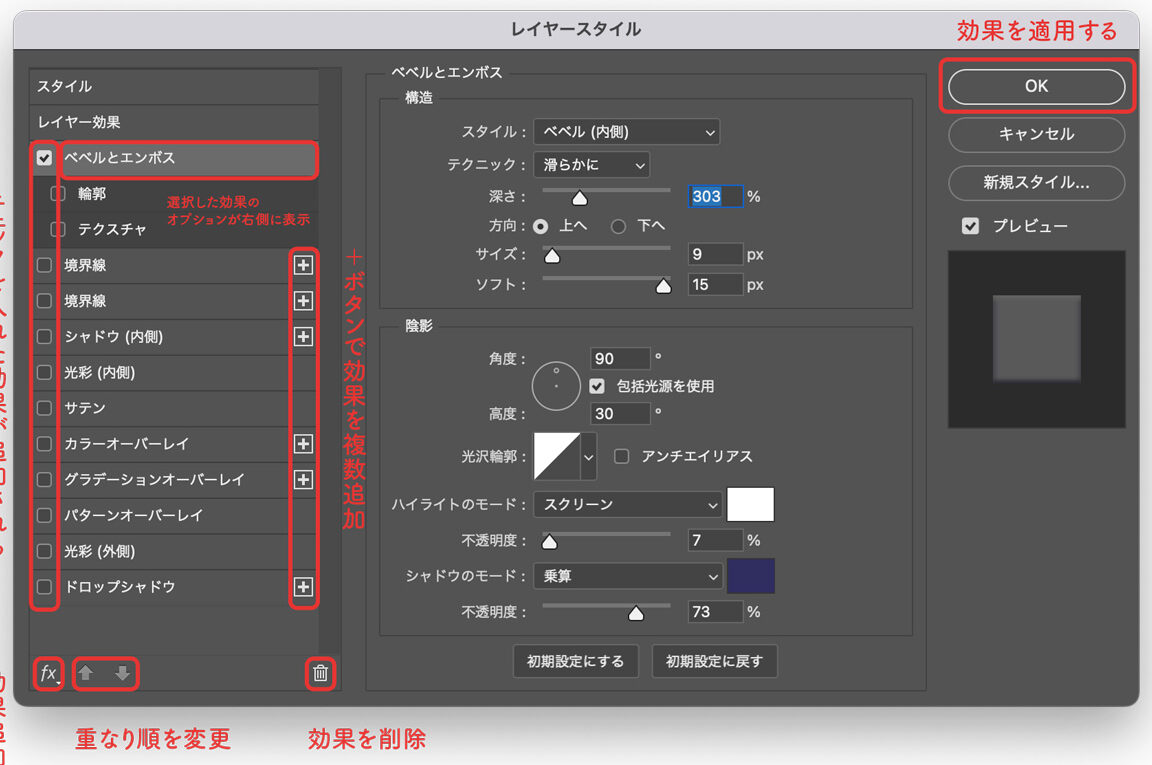This screenshot has height=765, width=1152.
Task: Click the 初期設定にする button
Action: [x=575, y=661]
